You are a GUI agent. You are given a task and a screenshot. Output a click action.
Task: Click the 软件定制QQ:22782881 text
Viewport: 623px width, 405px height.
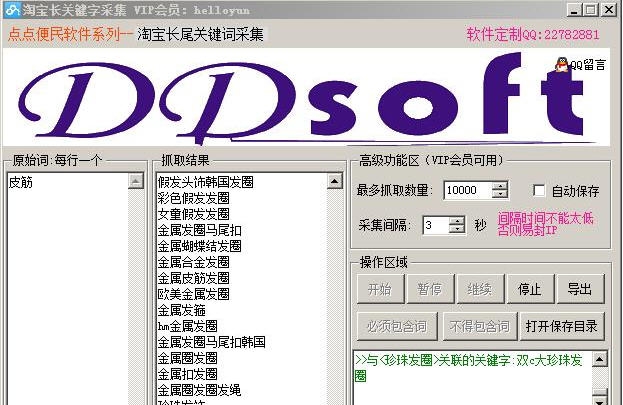pyautogui.click(x=533, y=35)
